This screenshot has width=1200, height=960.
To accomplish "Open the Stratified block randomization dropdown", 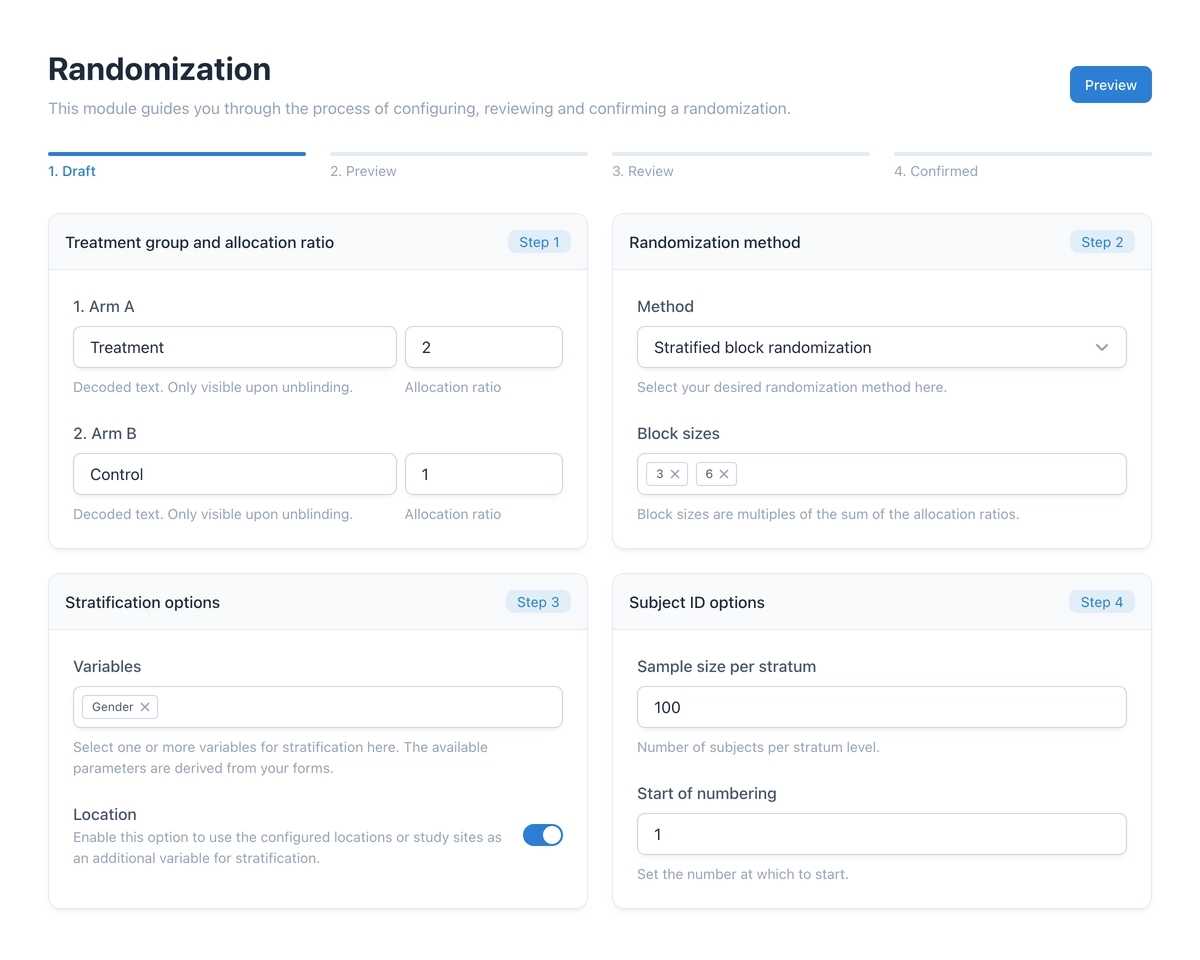I will coord(882,347).
